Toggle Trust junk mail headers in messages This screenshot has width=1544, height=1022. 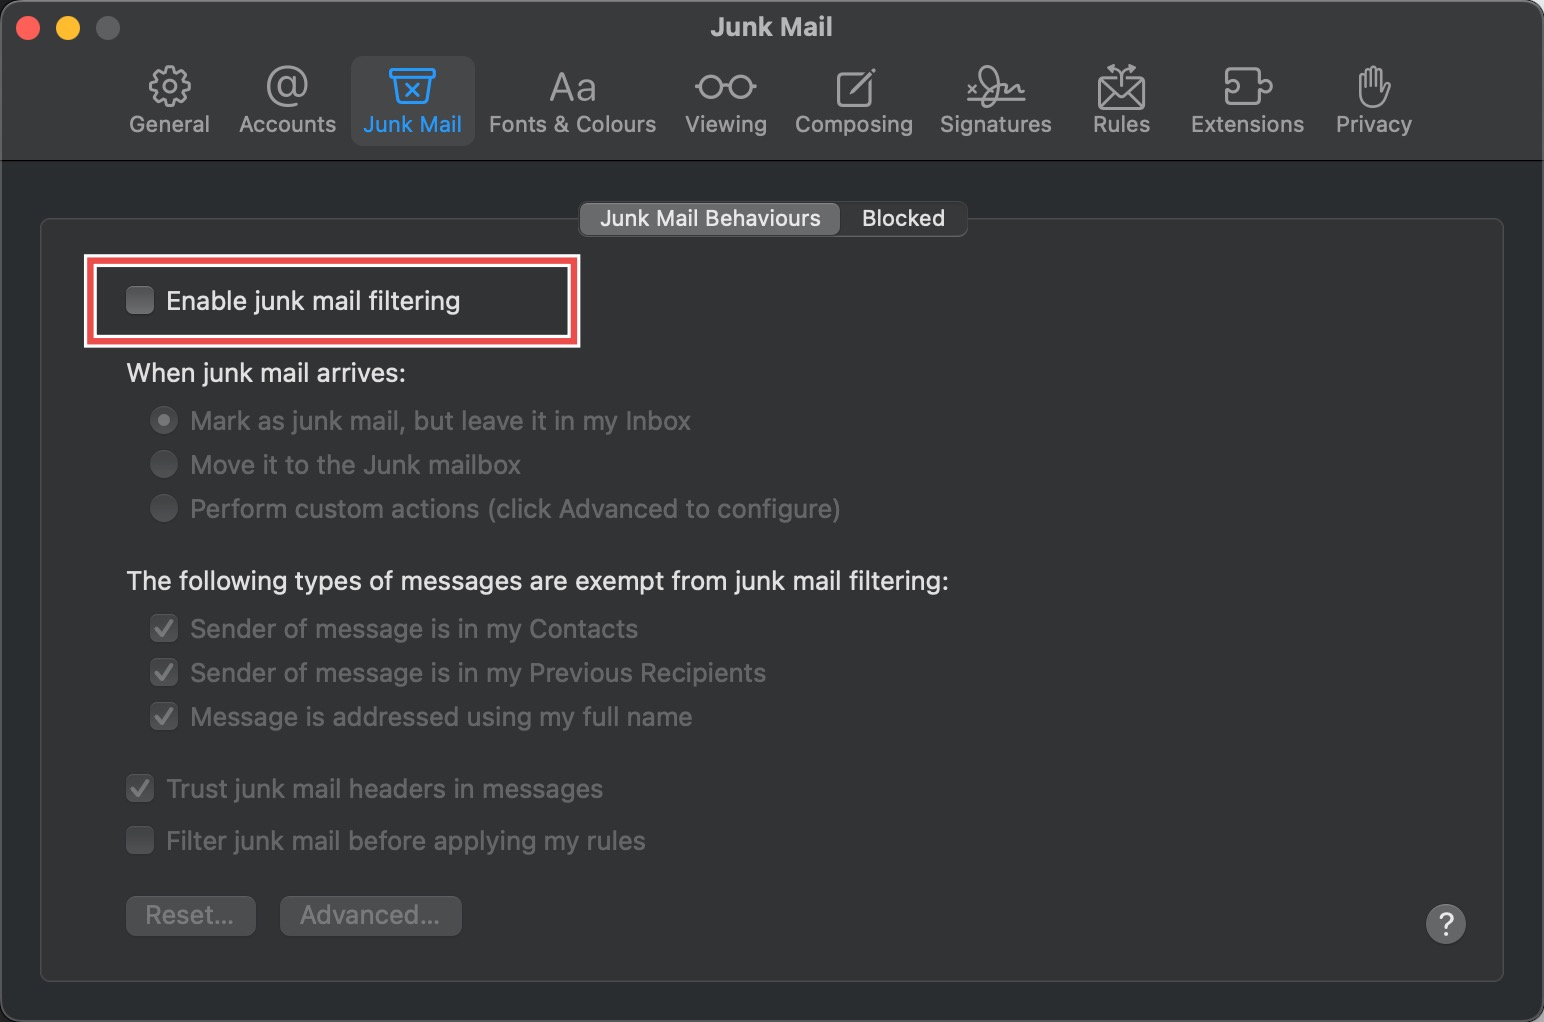click(x=140, y=788)
